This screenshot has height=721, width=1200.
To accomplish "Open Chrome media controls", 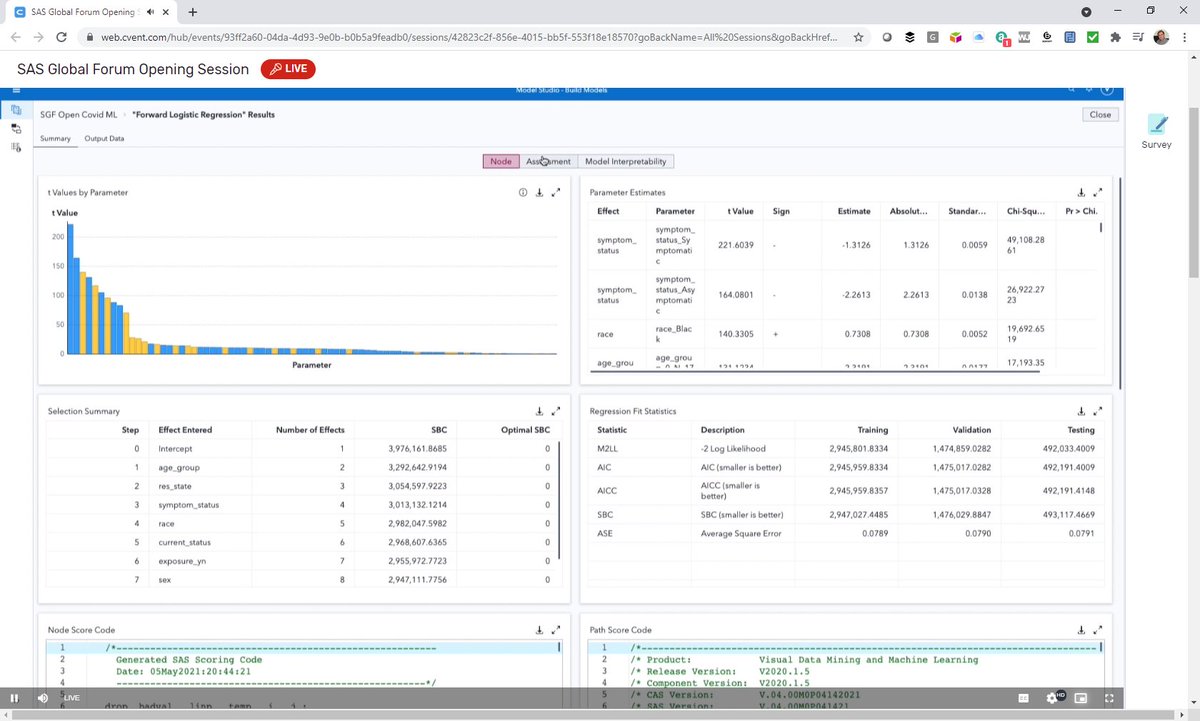I will tap(1139, 37).
